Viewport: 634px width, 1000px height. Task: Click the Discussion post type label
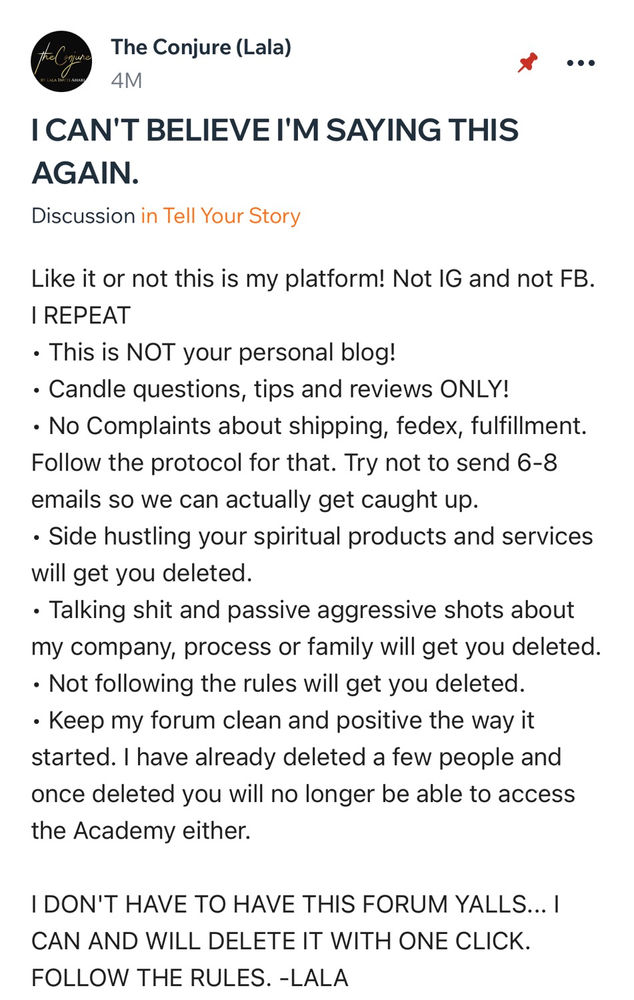(83, 216)
